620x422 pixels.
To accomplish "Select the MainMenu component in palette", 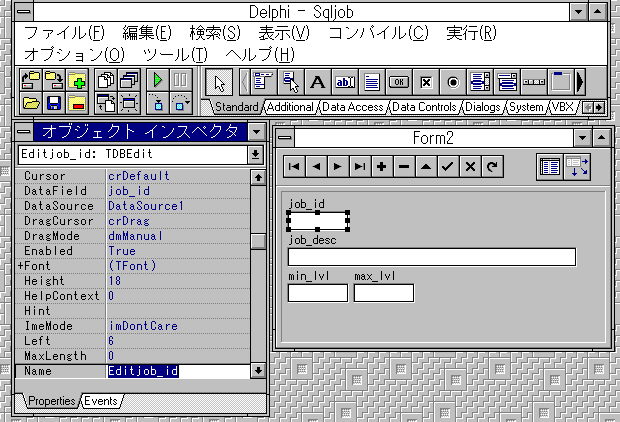I will [263, 82].
